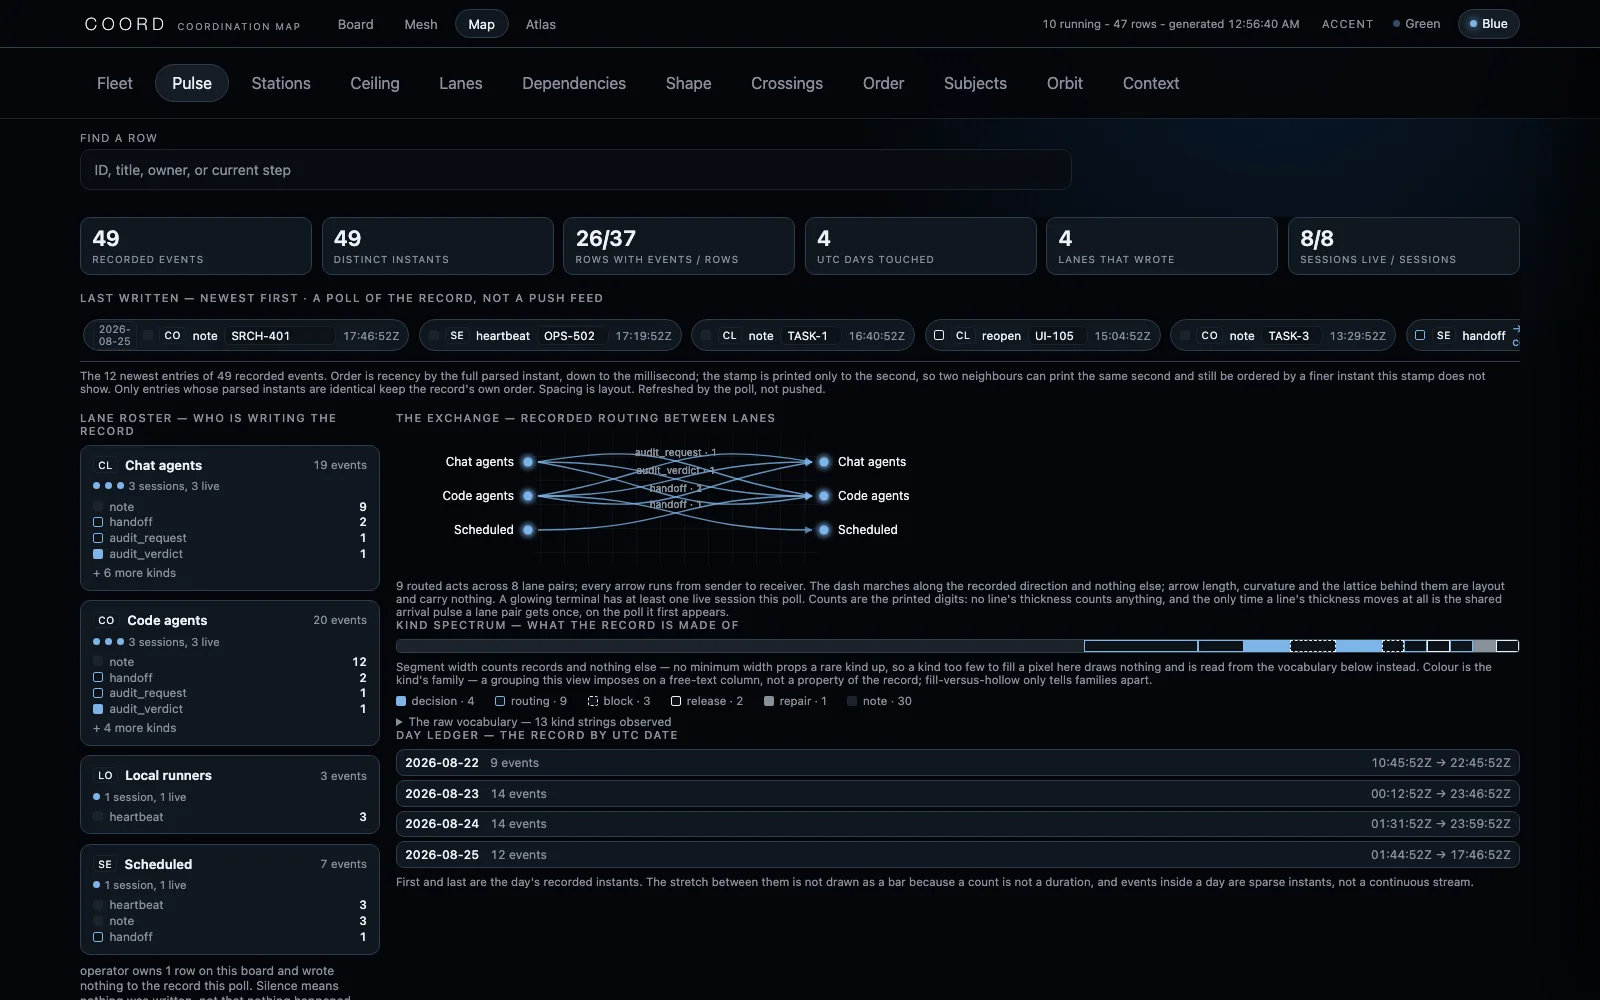1600x1000 pixels.
Task: Click the session dots beside Code agents '3 sessions, 3 live'
Action: (108, 642)
